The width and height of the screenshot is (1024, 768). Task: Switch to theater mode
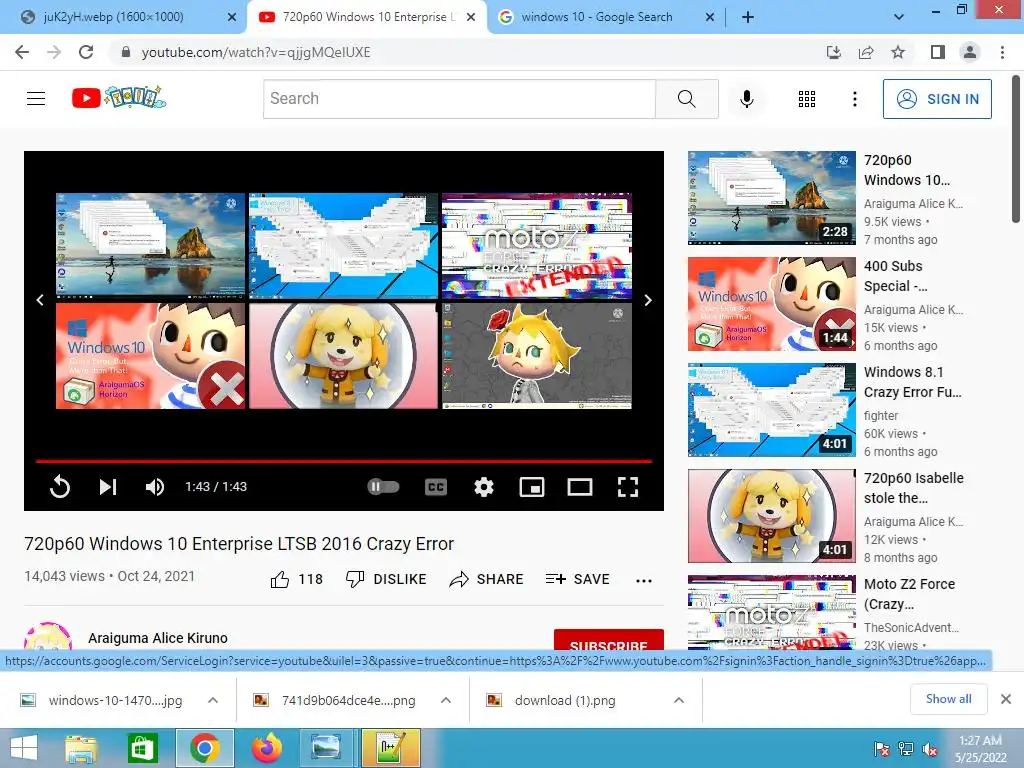coord(580,487)
